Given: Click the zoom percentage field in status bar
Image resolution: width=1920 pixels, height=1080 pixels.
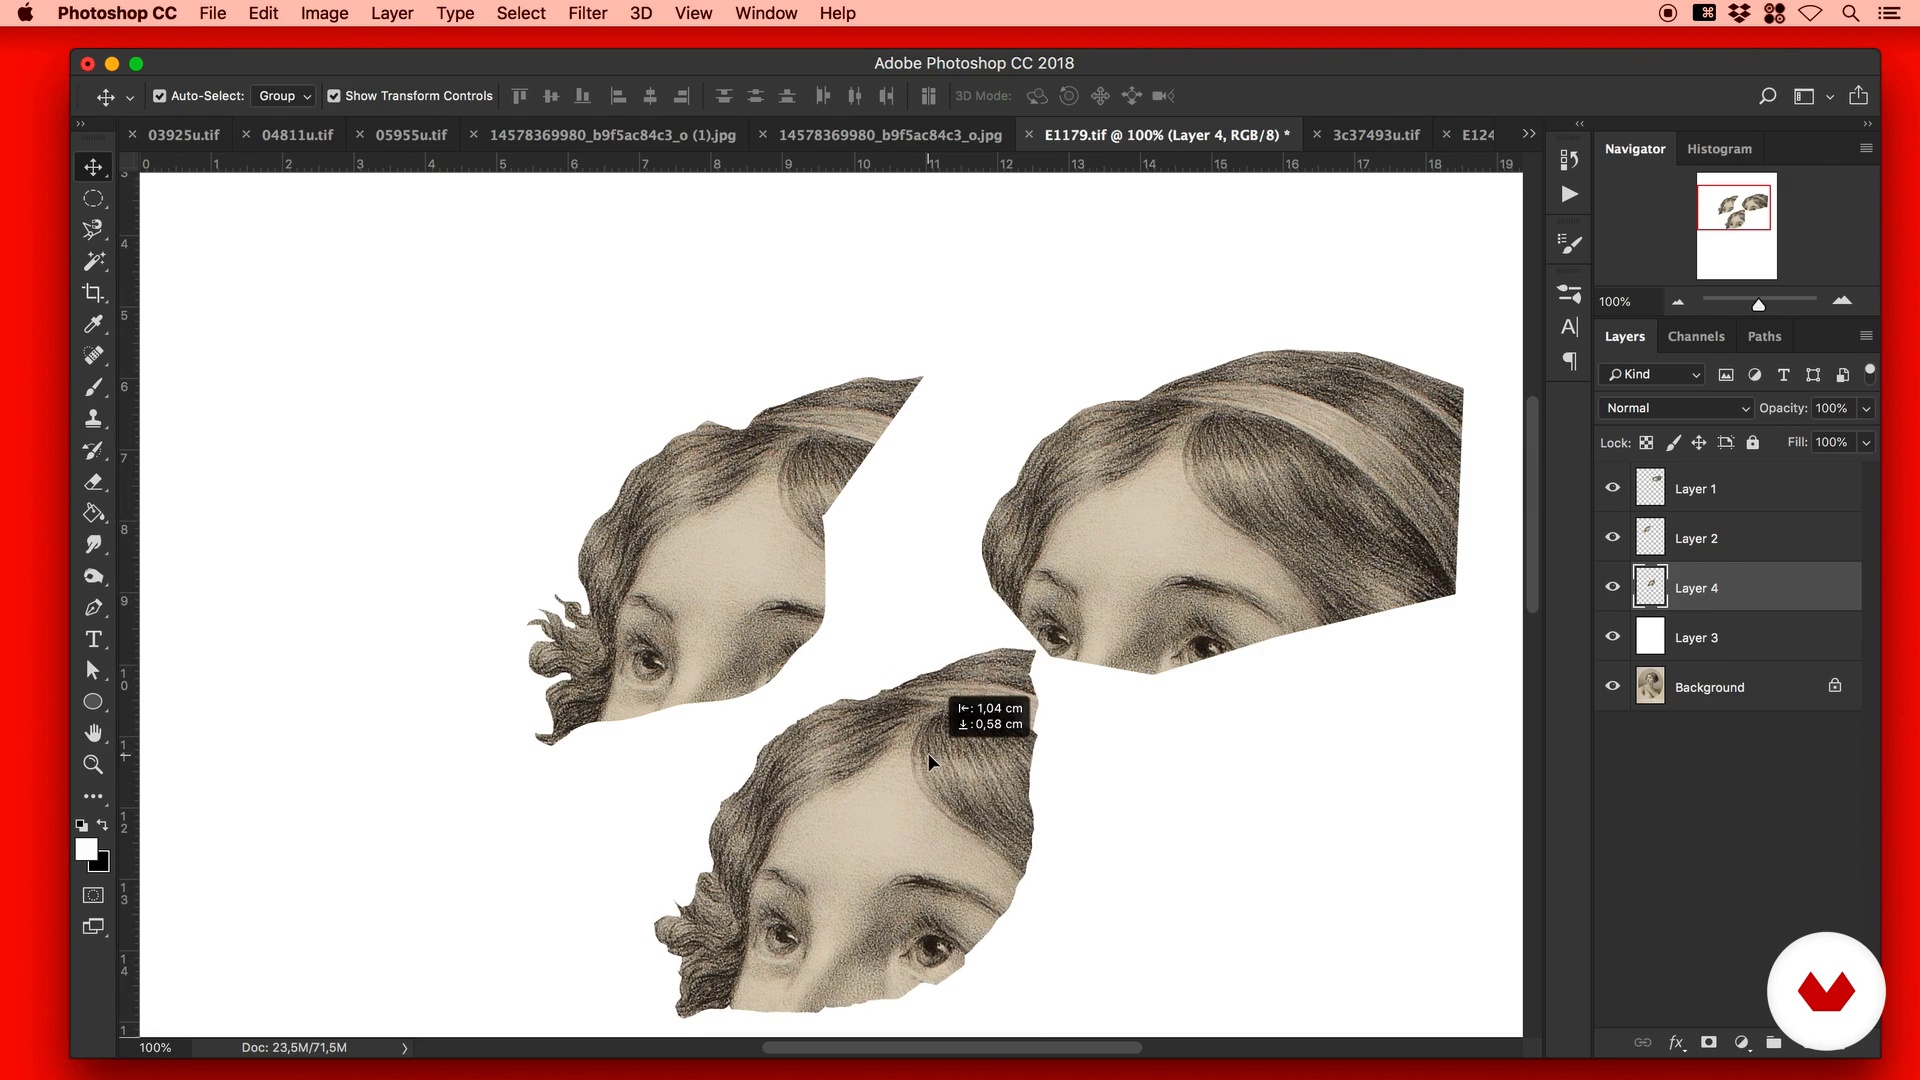Looking at the screenshot, I should point(156,1047).
